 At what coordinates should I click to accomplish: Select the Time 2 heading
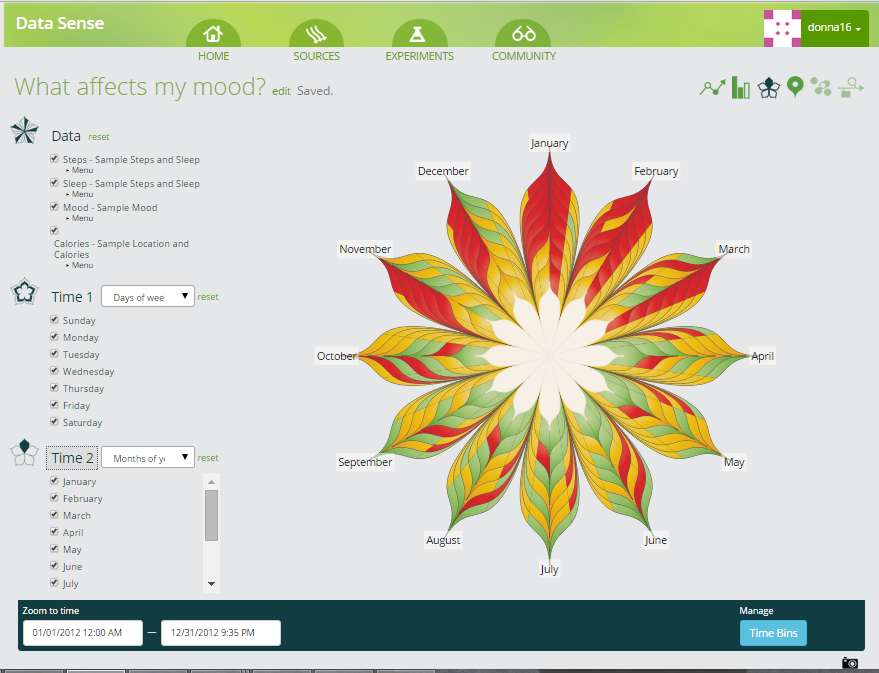pyautogui.click(x=72, y=458)
